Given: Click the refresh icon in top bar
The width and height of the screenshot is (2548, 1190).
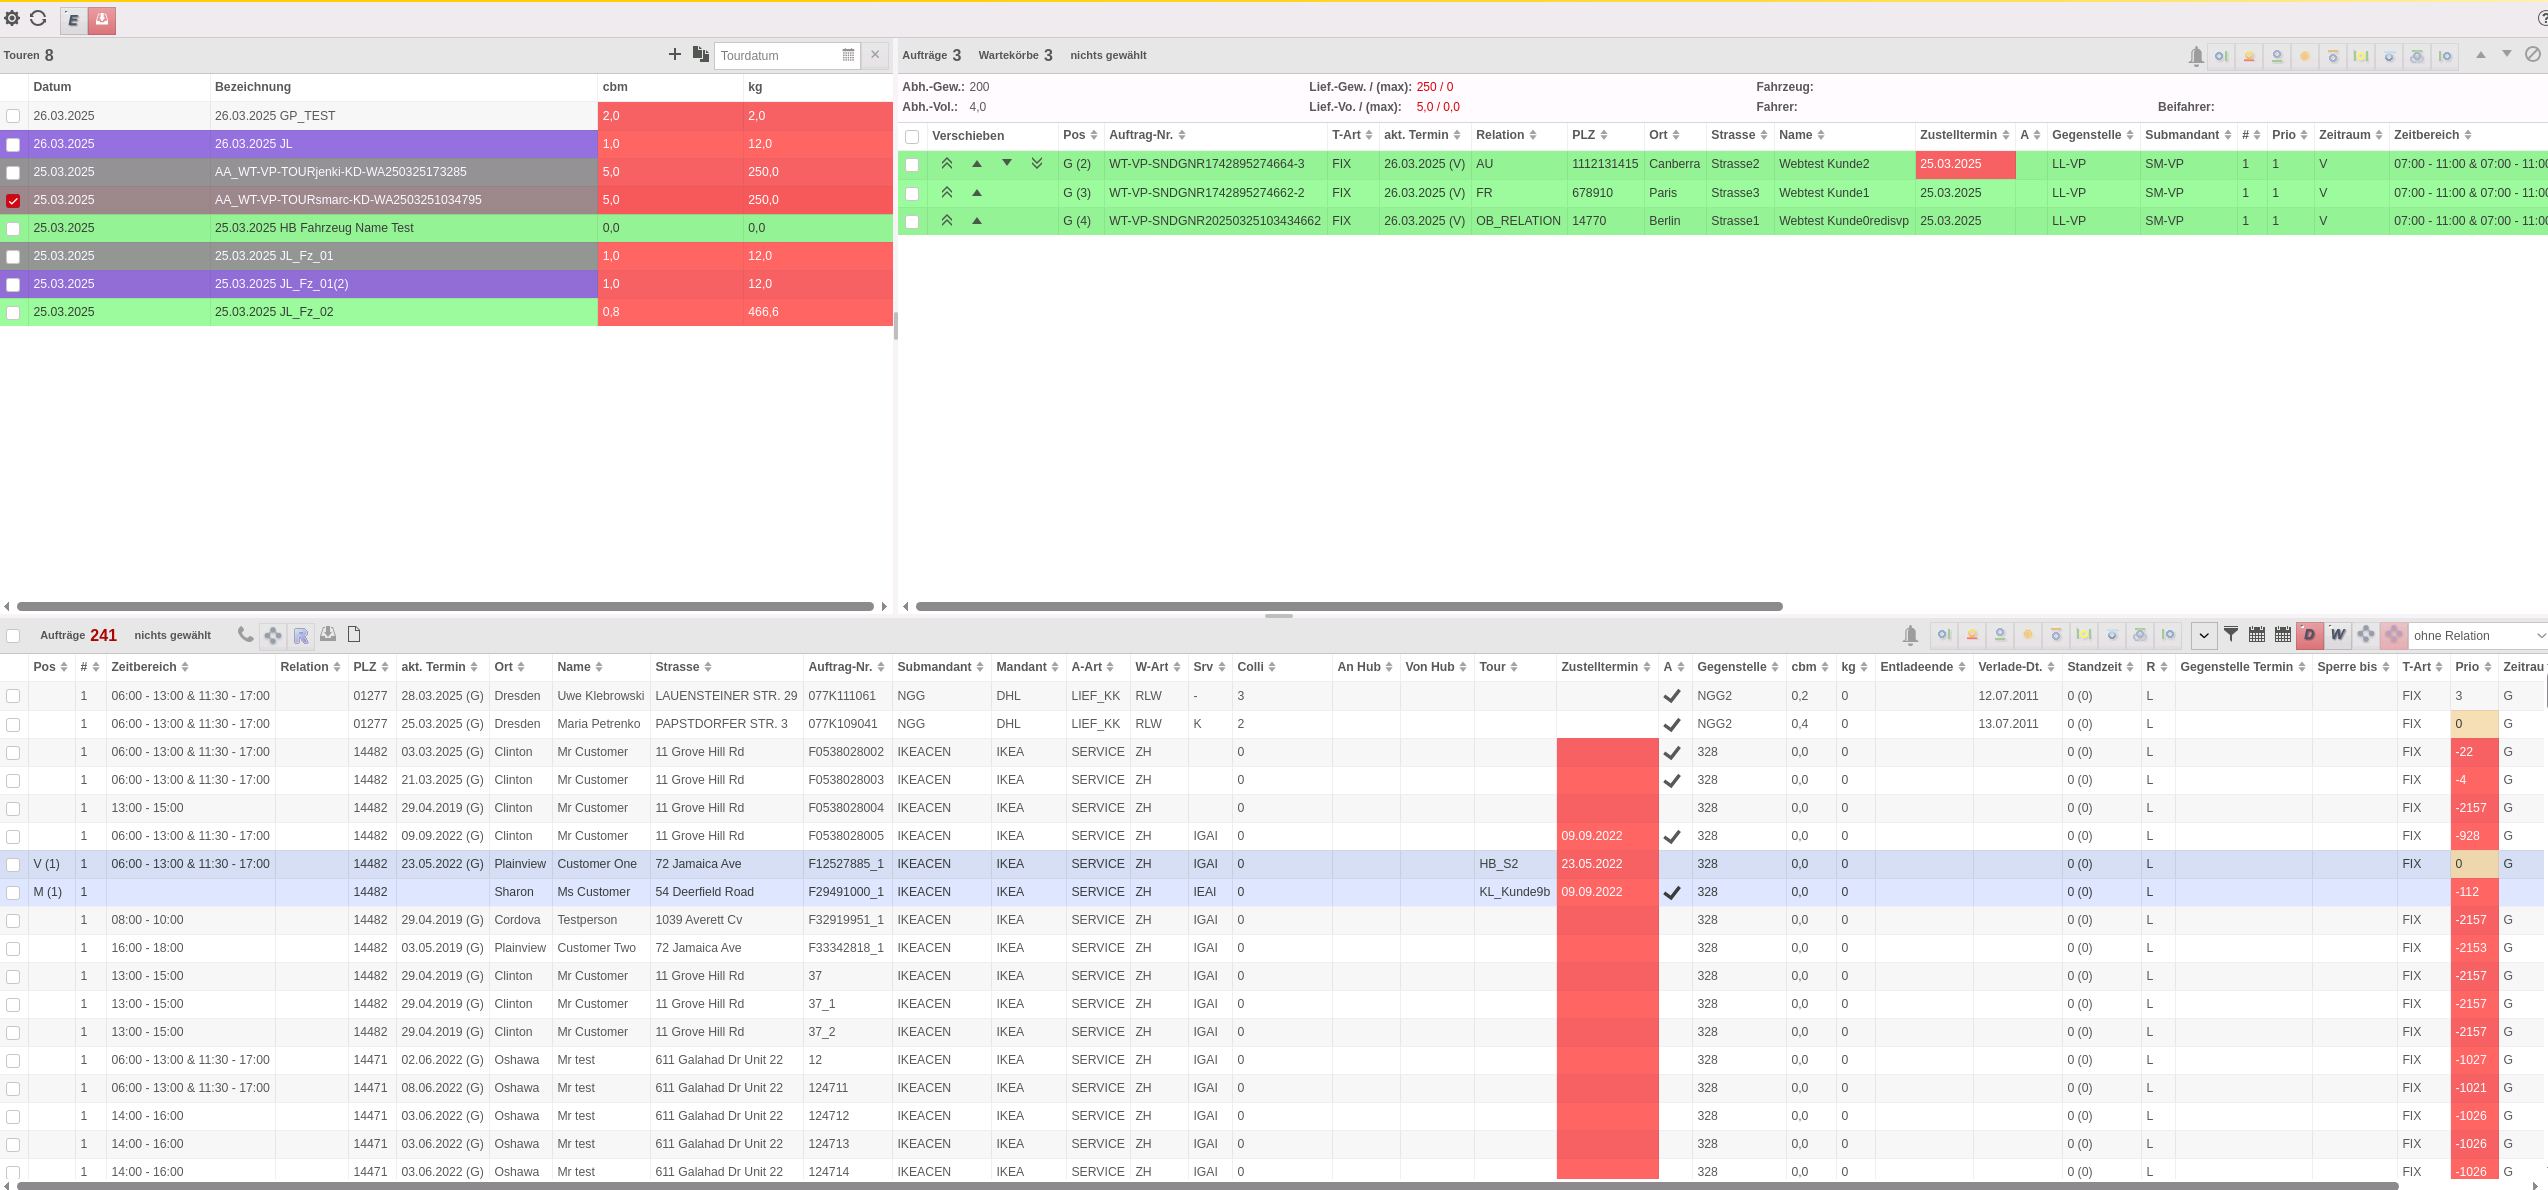Looking at the screenshot, I should coord(38,18).
